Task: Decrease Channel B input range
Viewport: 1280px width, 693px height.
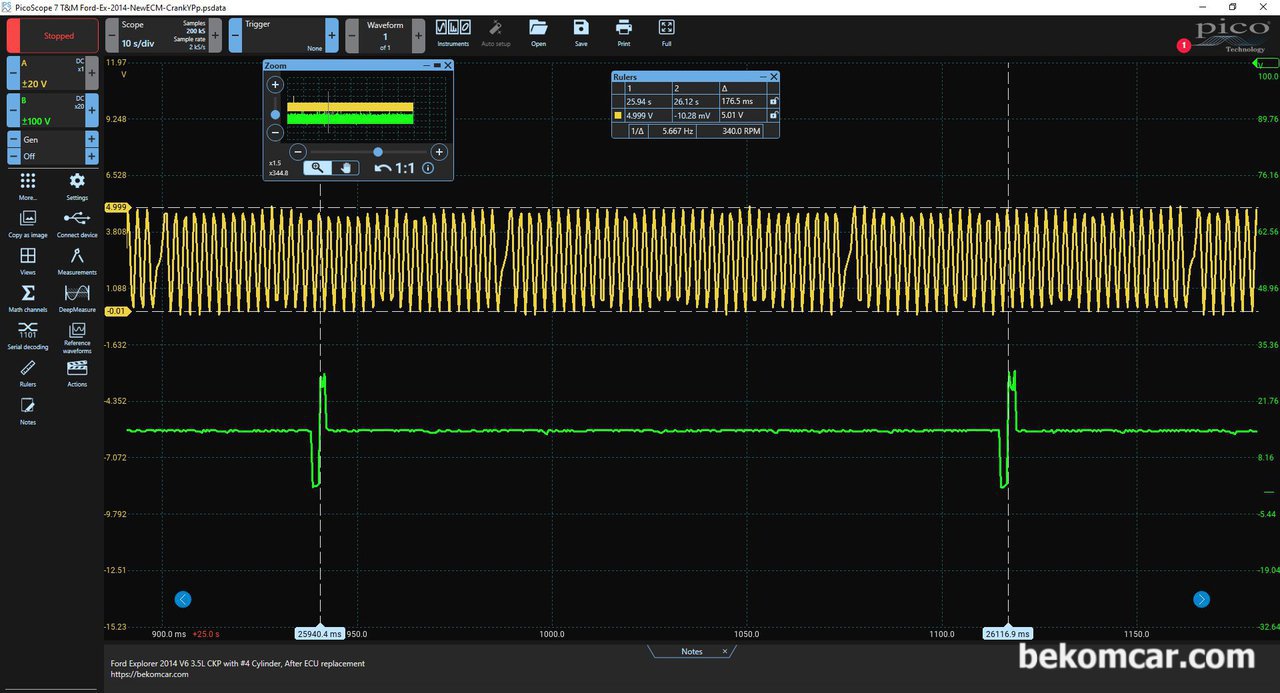Action: pos(14,110)
